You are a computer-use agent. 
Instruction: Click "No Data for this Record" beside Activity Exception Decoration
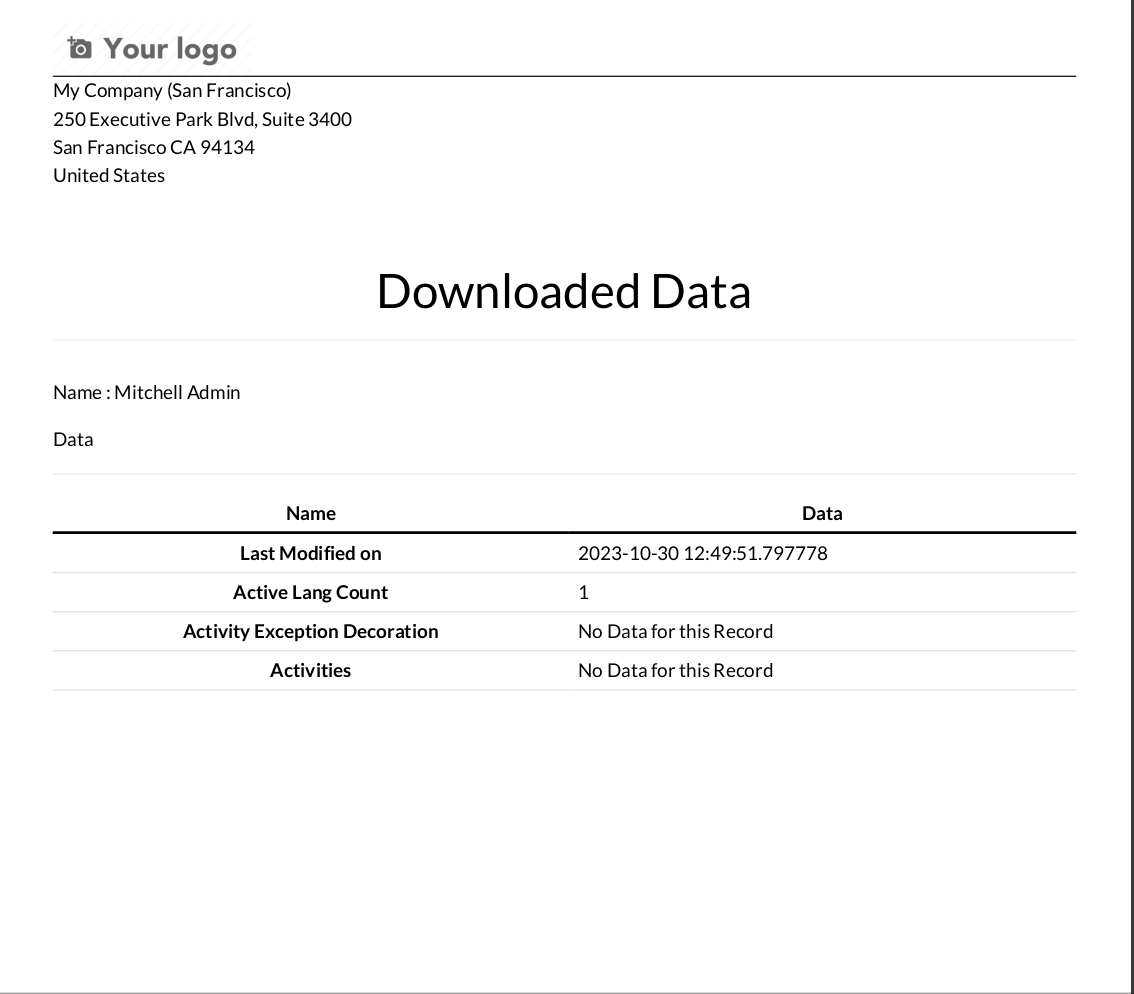point(675,631)
